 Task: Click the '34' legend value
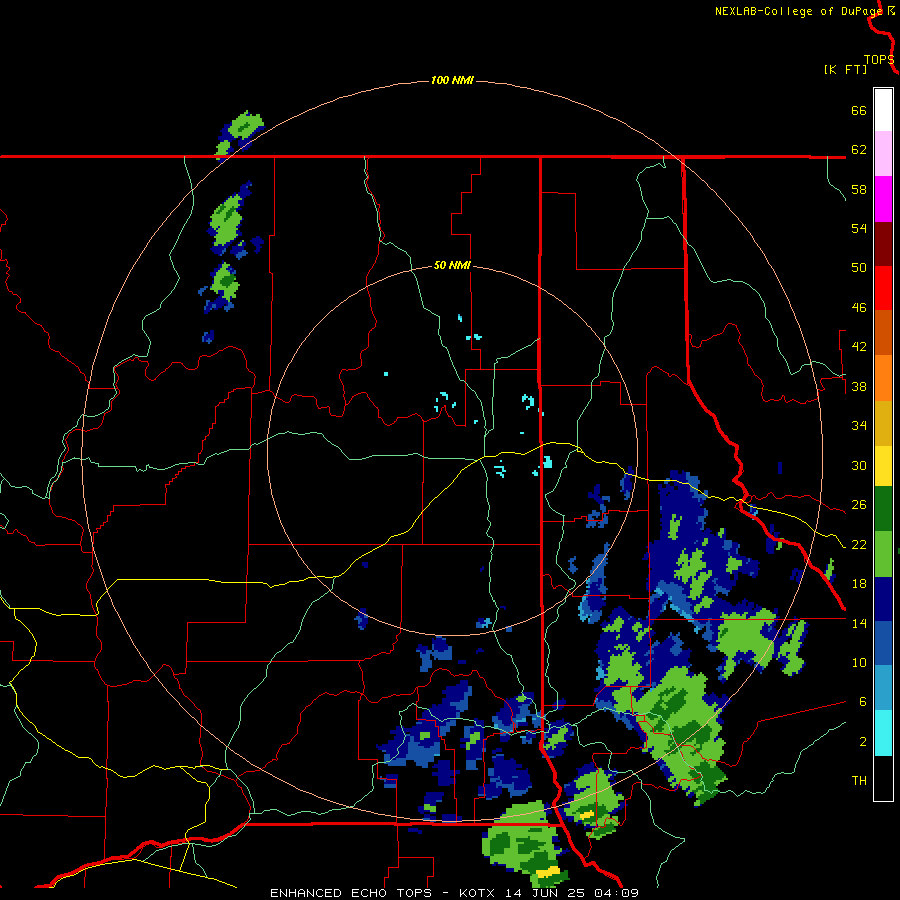859,426
